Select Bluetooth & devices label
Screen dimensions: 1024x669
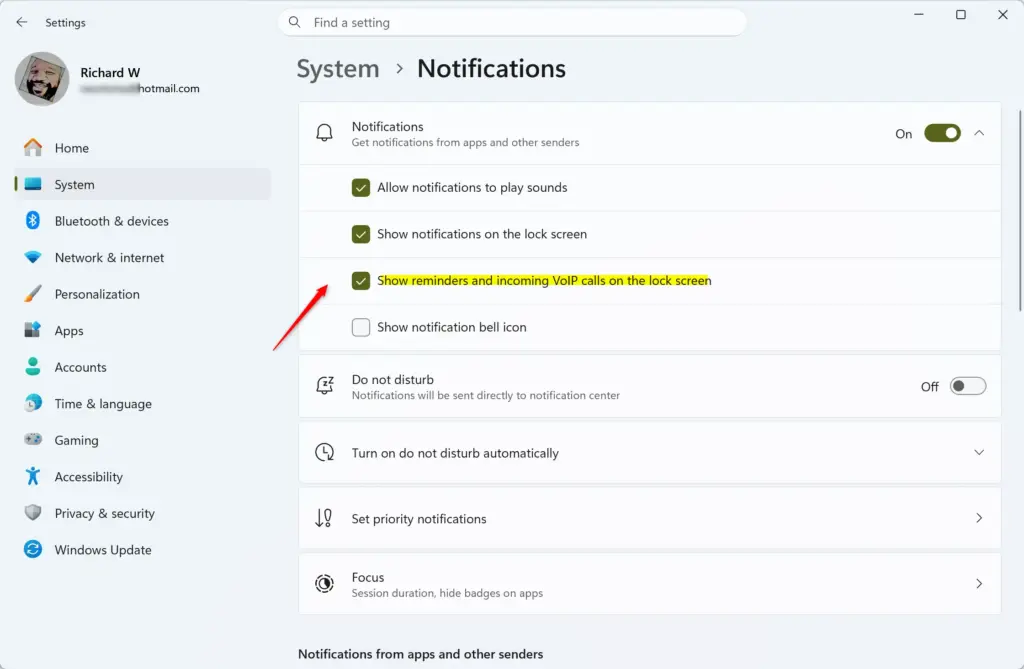point(112,221)
